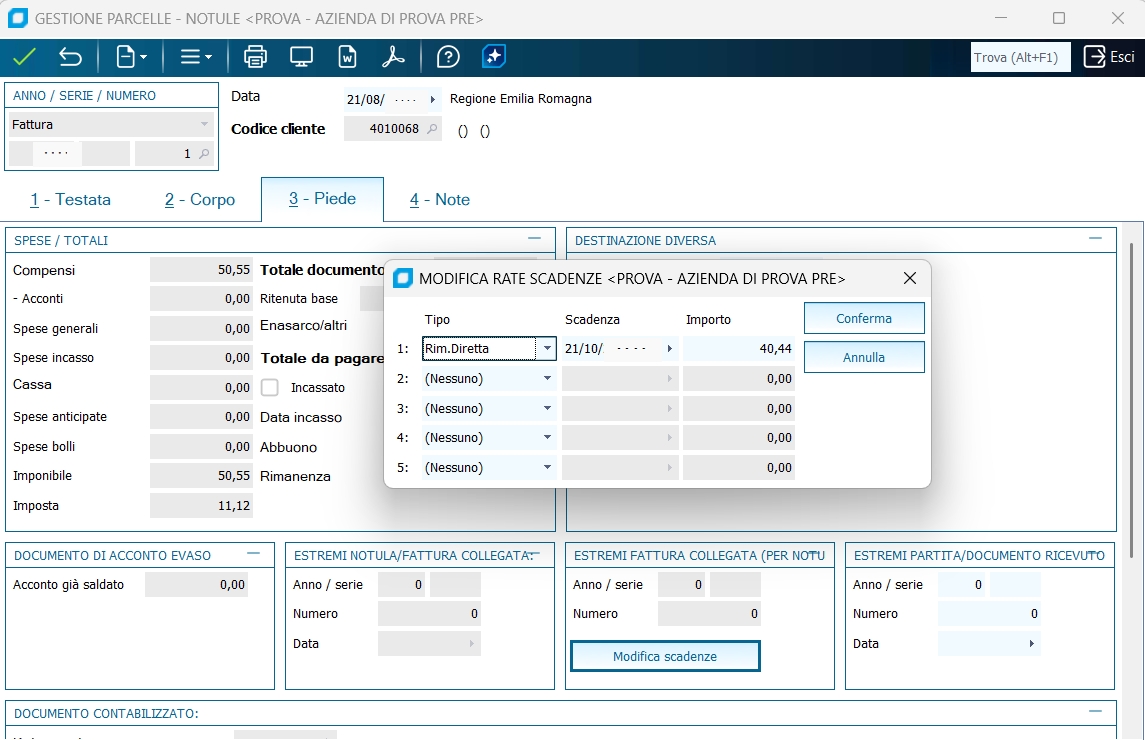Click the Annulla button

(864, 357)
